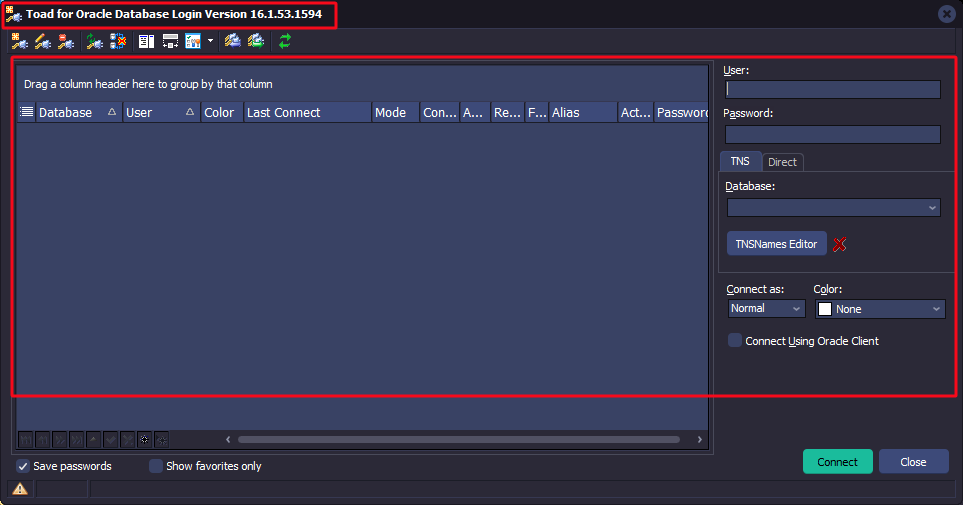Enable Connect Using Oracle Client checkbox
This screenshot has height=505, width=963.
735,340
